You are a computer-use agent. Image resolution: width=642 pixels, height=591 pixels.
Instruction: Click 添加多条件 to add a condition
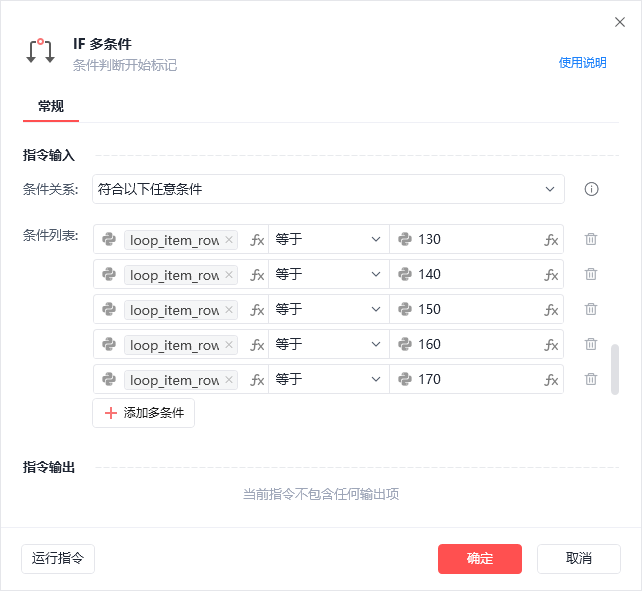(x=143, y=413)
